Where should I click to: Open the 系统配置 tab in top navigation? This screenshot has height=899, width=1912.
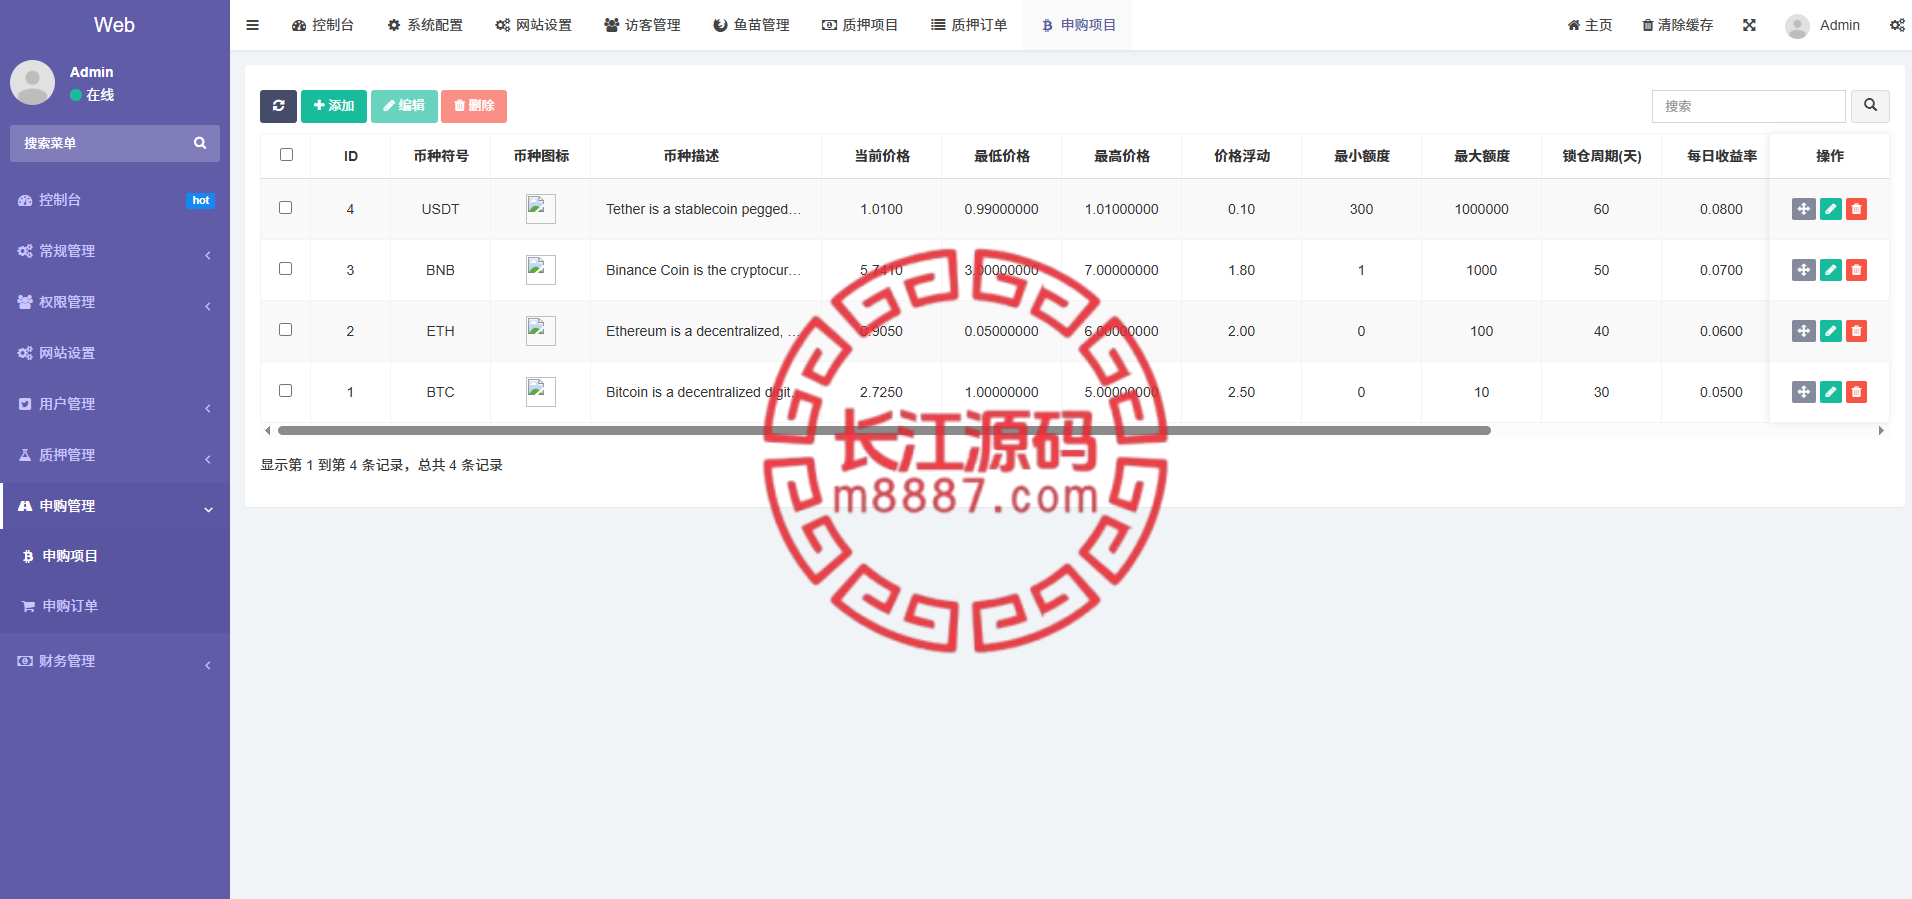[425, 25]
